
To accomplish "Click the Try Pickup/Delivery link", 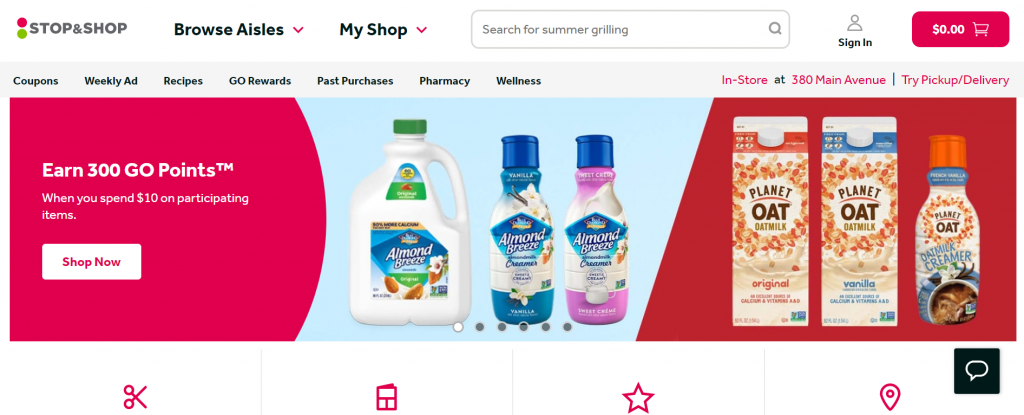I will [955, 80].
